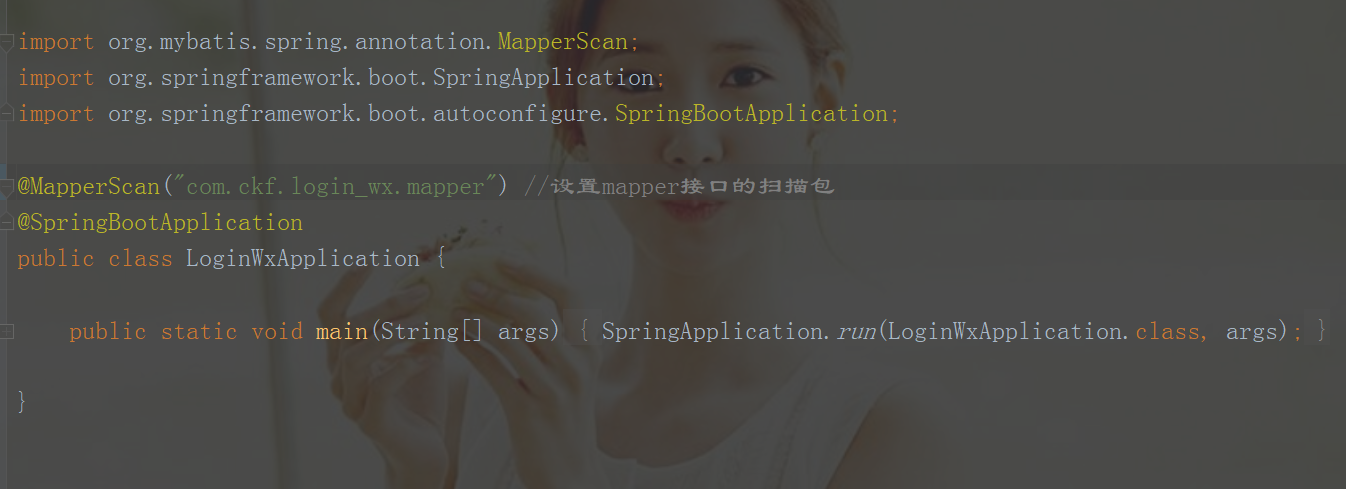Click args argument passed to run

[1252, 332]
